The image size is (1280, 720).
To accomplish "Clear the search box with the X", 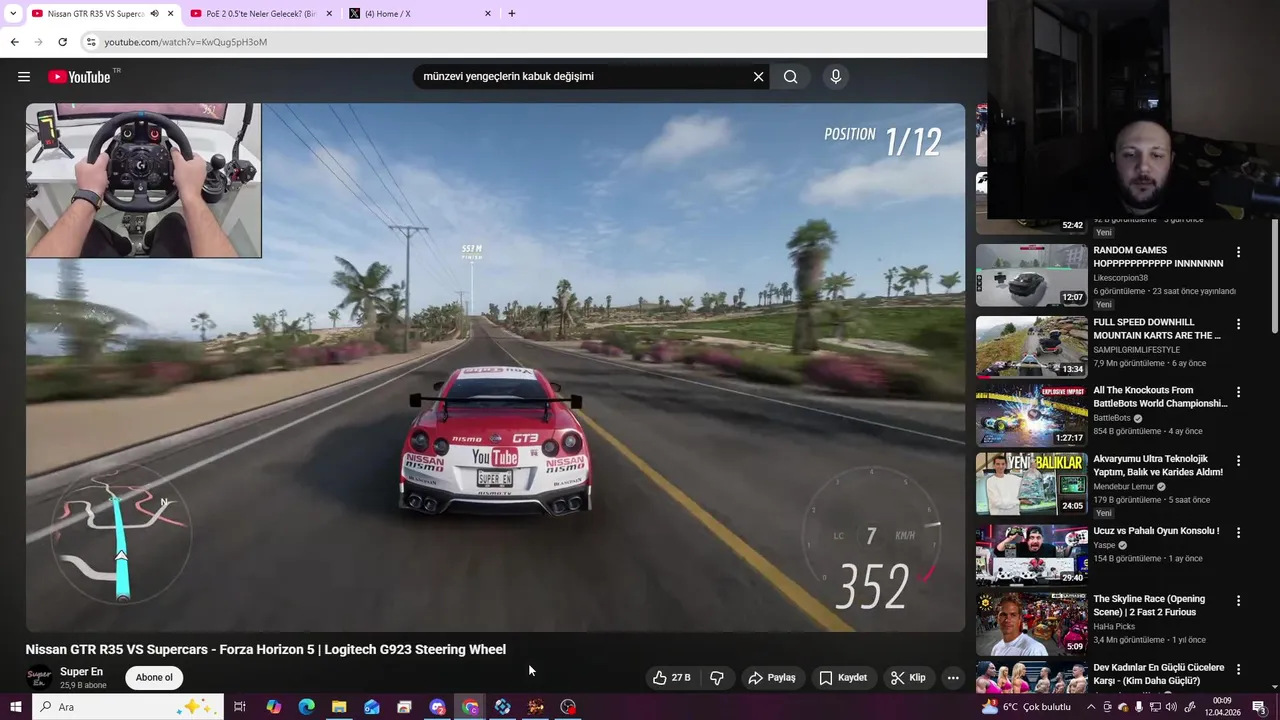I will (x=758, y=76).
